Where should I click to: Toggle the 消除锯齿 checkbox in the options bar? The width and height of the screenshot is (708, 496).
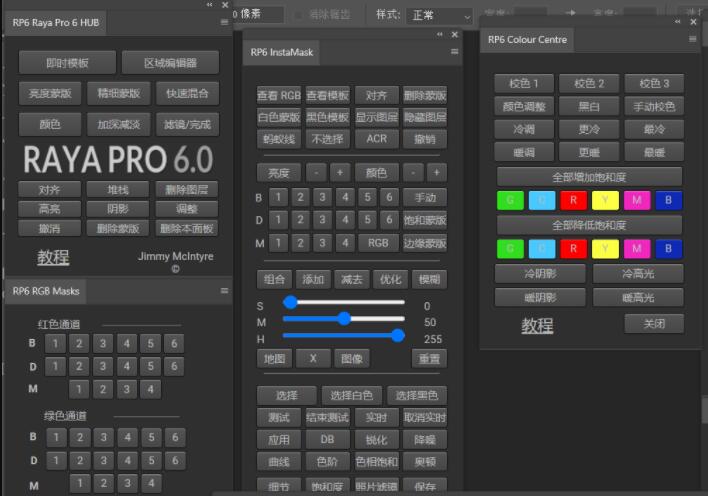pos(299,16)
